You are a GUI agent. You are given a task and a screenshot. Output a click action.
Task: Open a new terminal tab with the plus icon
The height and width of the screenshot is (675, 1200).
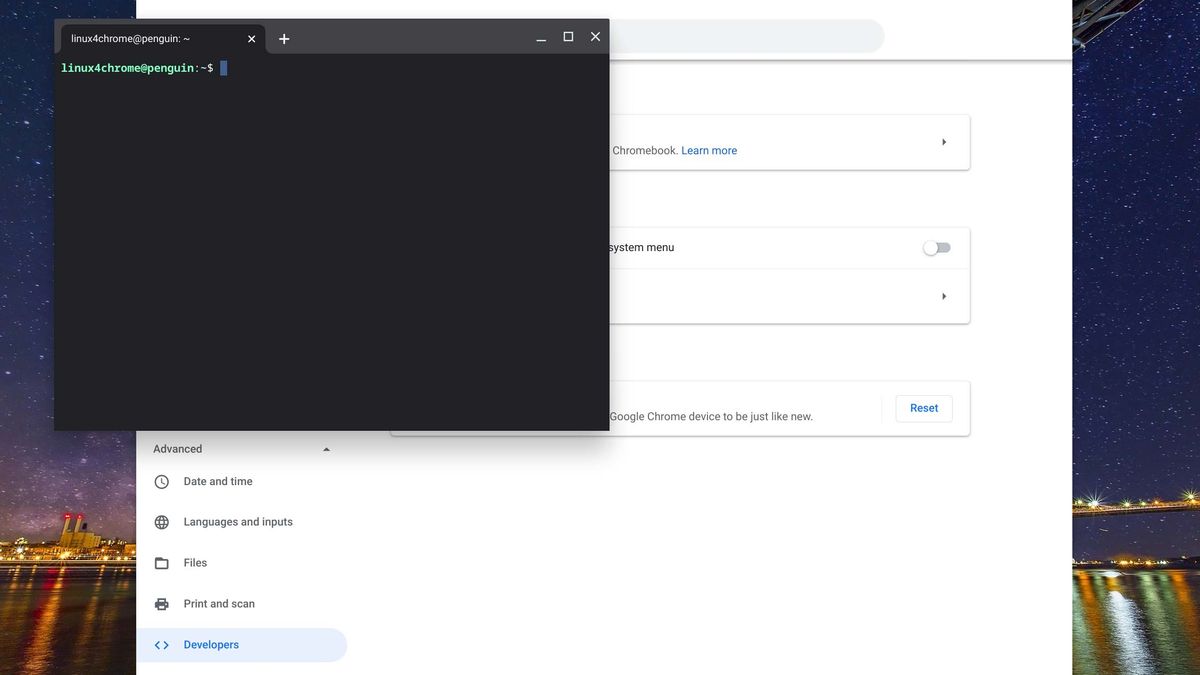[284, 38]
